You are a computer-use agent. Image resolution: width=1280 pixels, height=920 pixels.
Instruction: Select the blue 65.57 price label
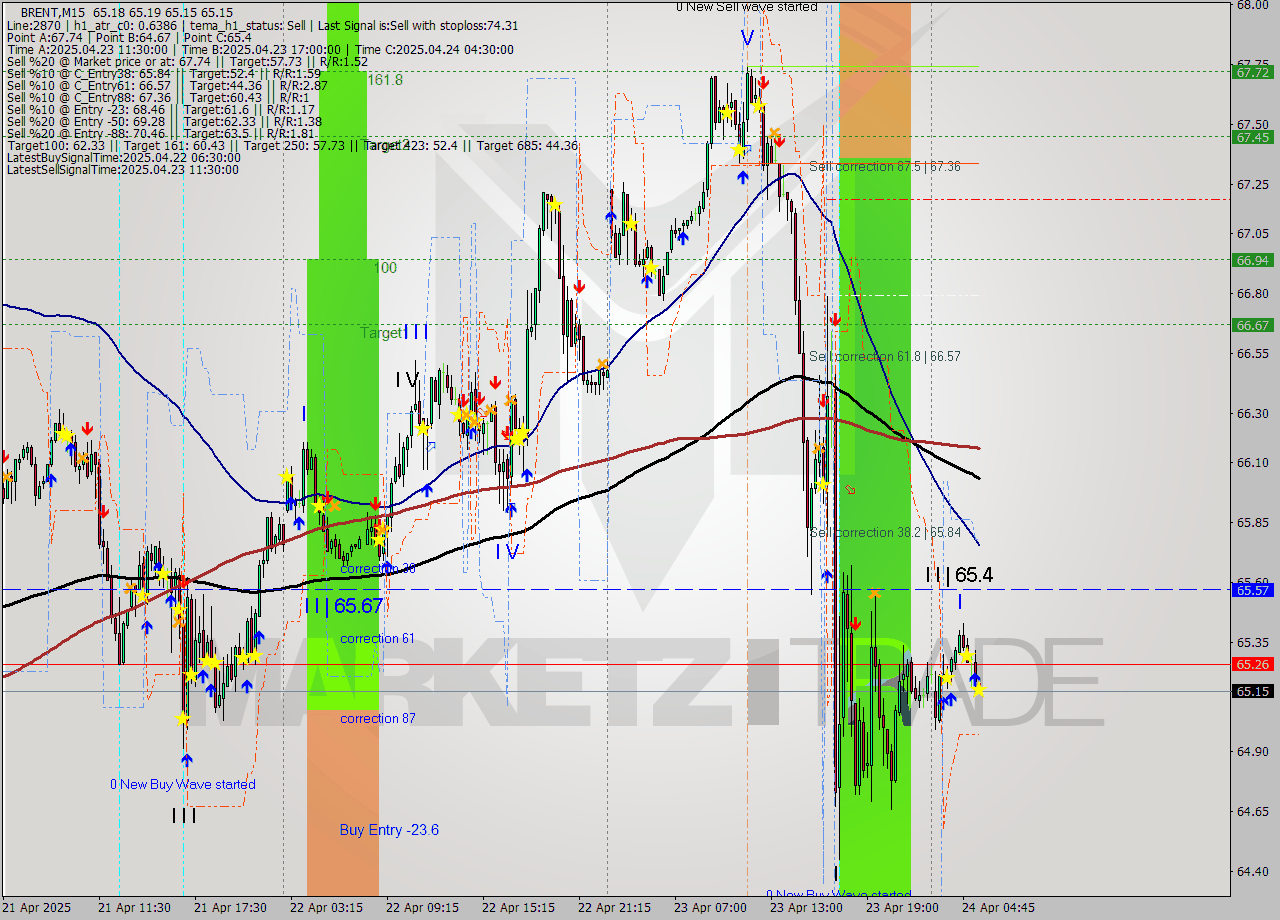[1252, 590]
